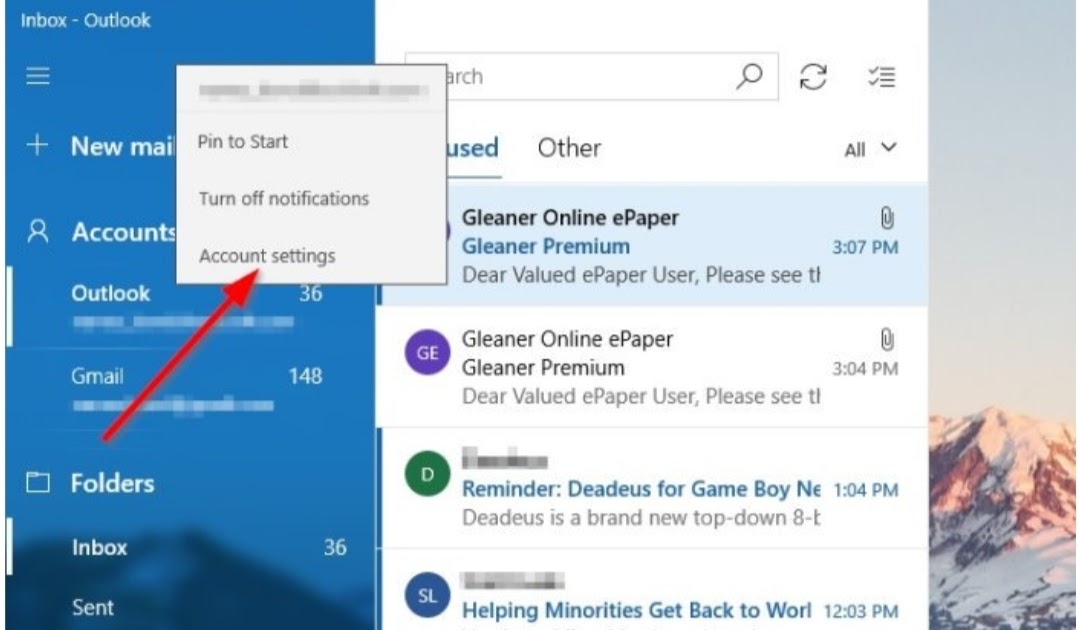
Task: Select Pin to Start in context menu
Action: coord(242,141)
